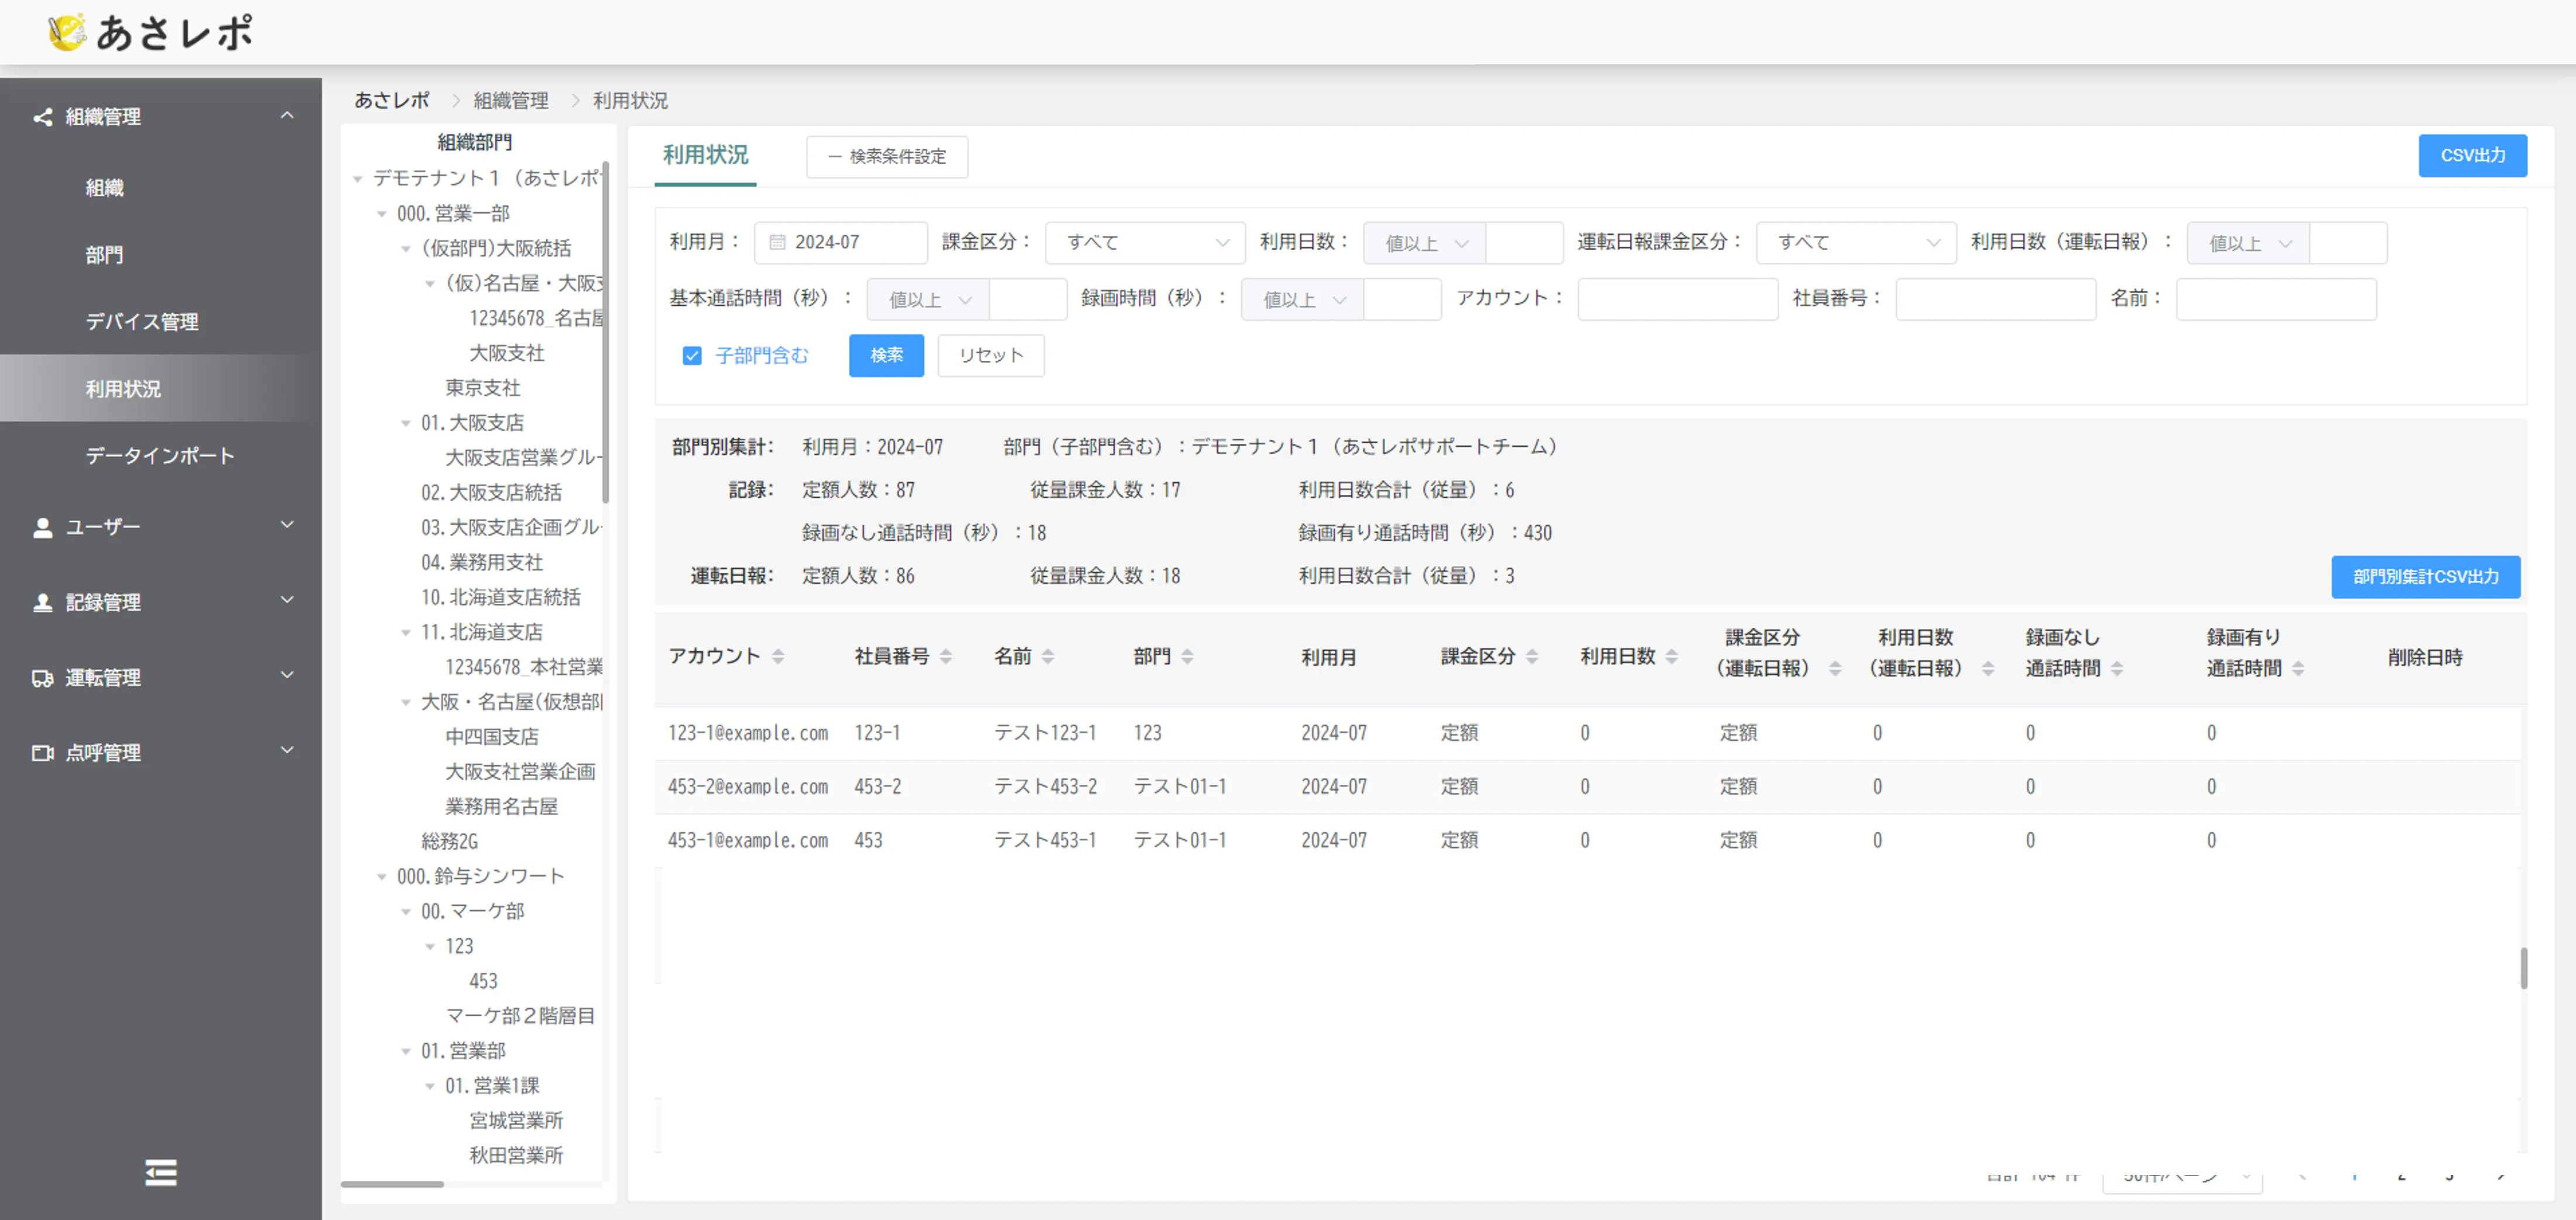Image resolution: width=2576 pixels, height=1220 pixels.
Task: Collapse the 000.鈴与シンワート tree node
Action: click(x=381, y=877)
